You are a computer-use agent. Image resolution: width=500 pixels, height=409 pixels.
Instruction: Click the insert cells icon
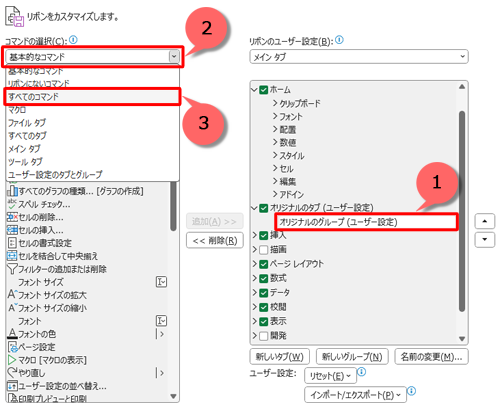coord(12,230)
